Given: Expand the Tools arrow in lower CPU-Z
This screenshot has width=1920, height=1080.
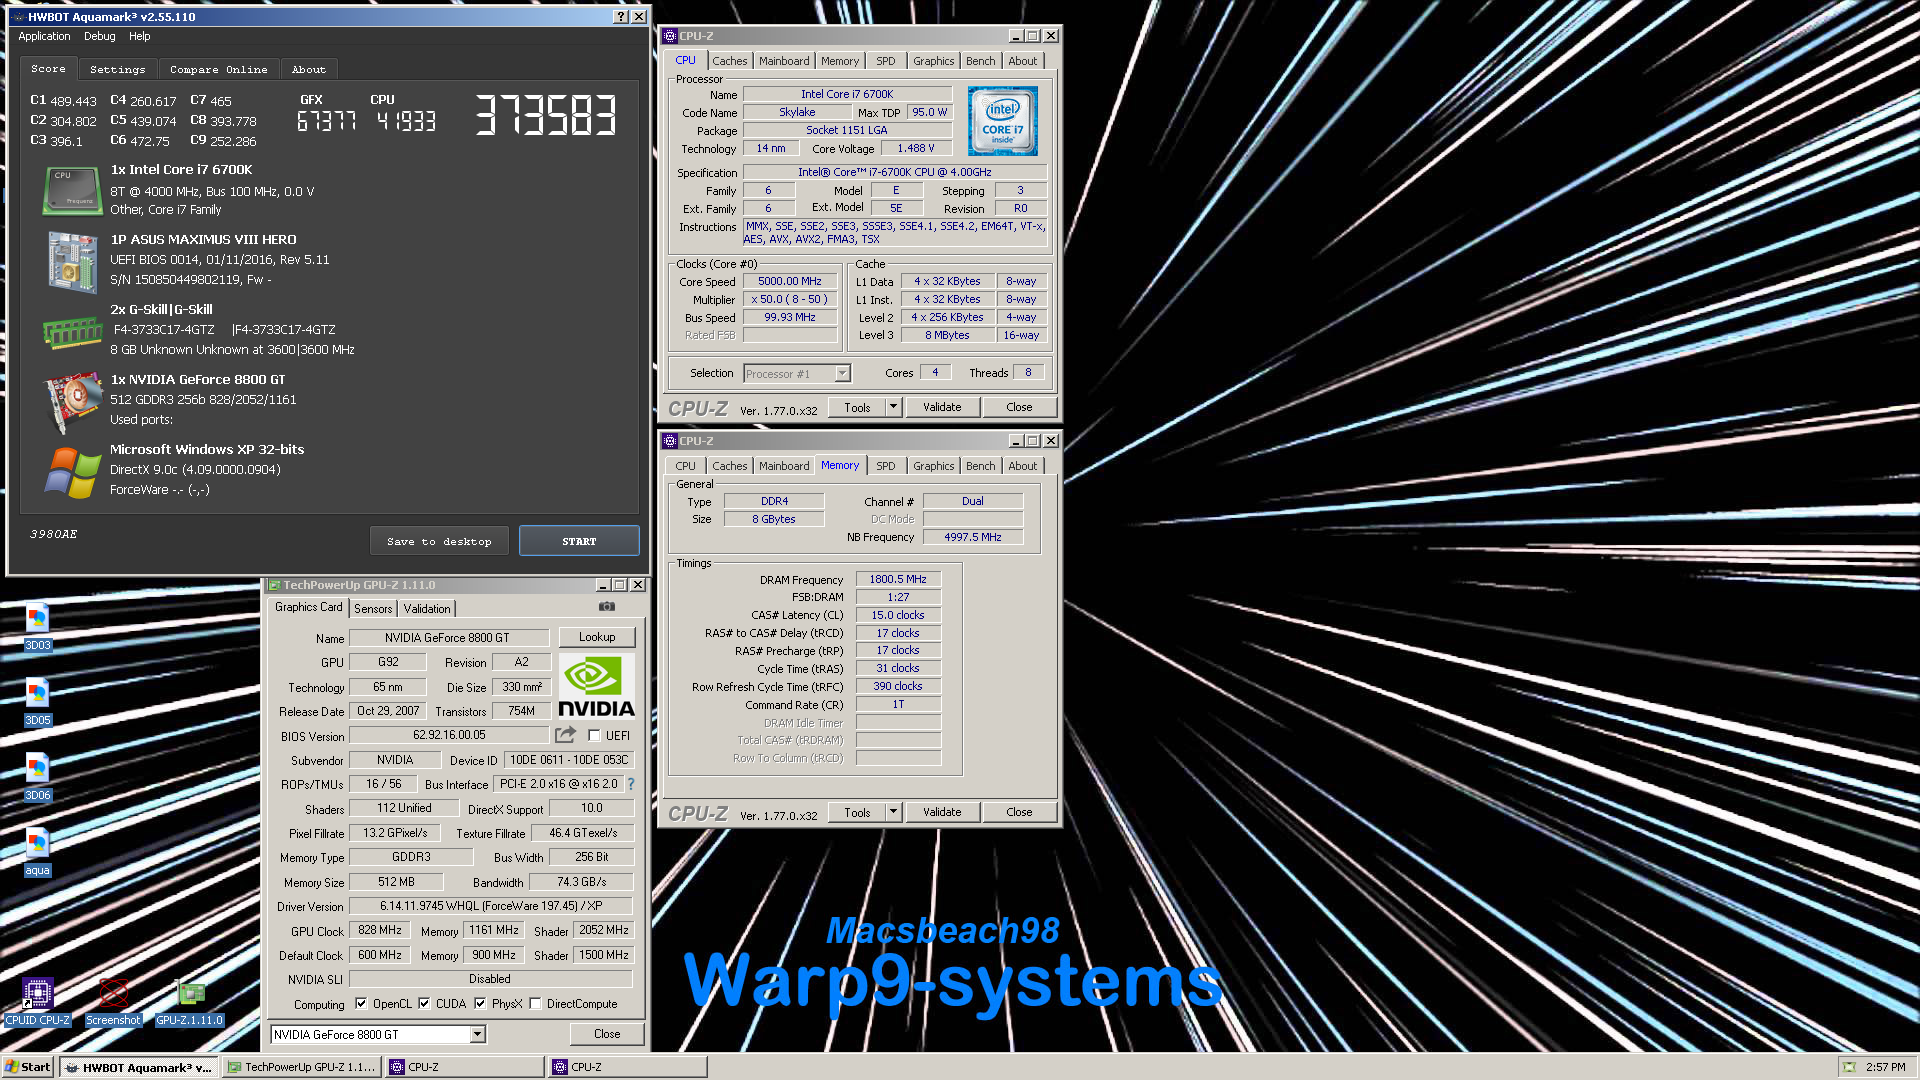Looking at the screenshot, I should (893, 812).
